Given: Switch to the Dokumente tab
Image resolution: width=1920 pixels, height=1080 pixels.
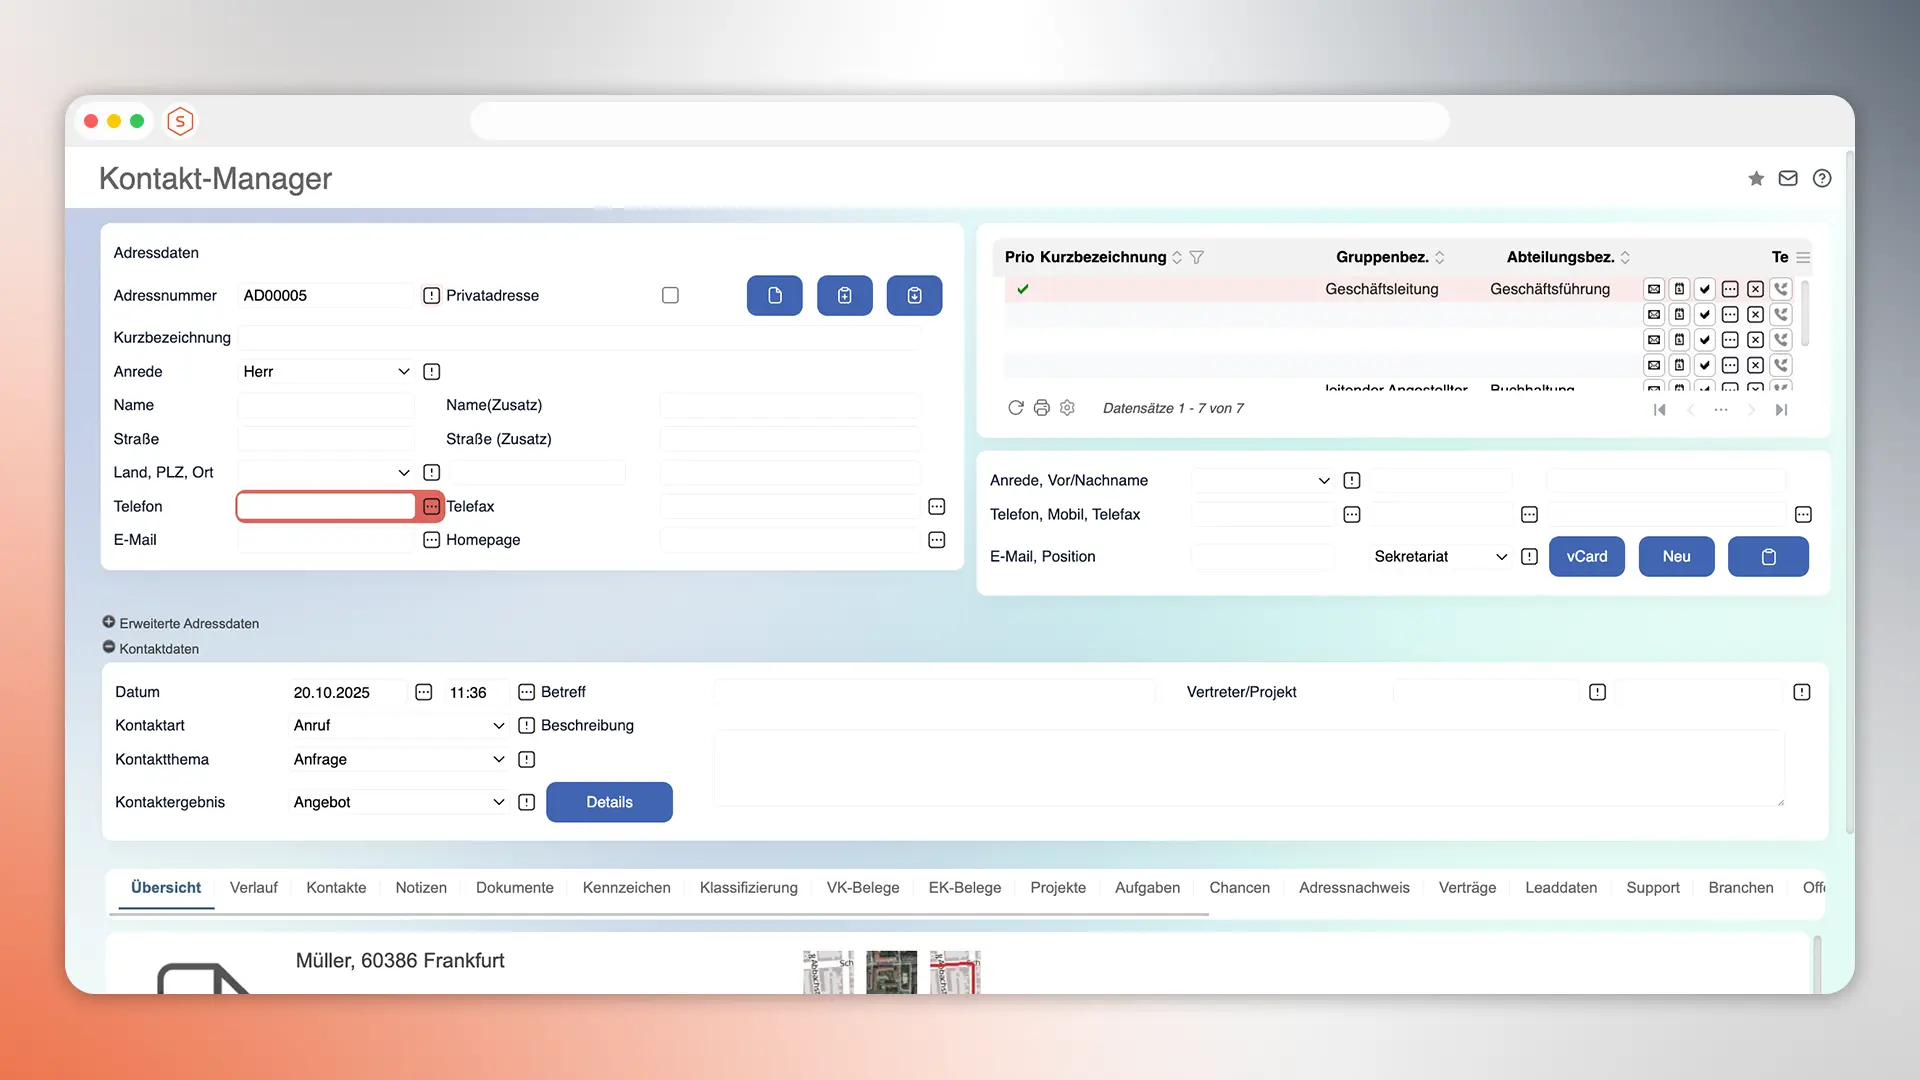Looking at the screenshot, I should (x=514, y=887).
